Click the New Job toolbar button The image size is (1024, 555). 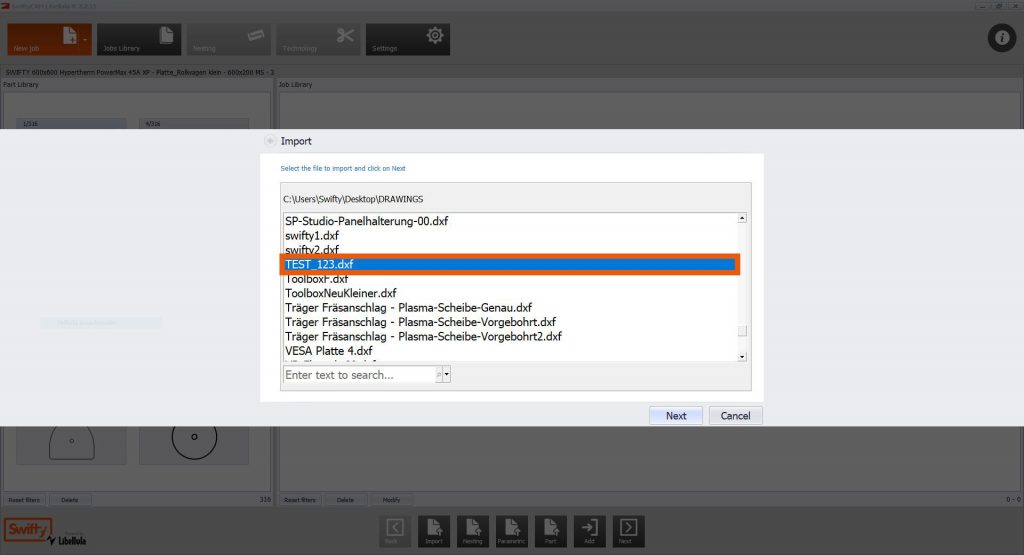(x=45, y=39)
